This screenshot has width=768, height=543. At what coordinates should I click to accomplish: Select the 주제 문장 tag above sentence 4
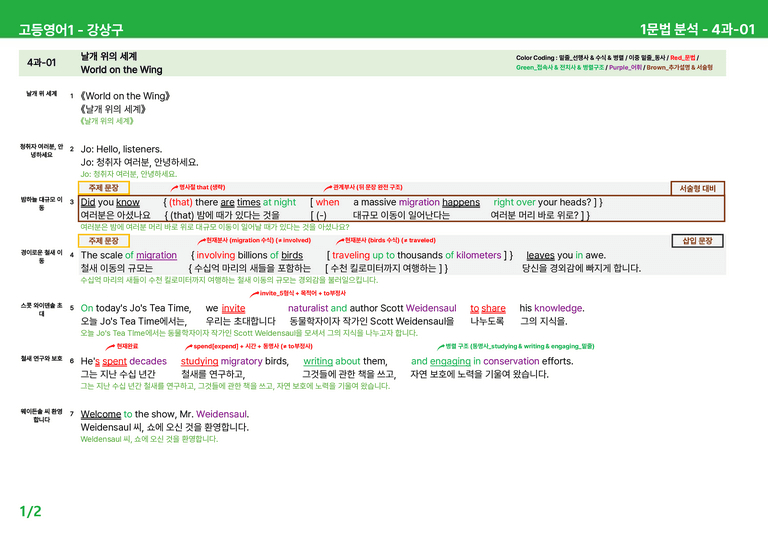coord(104,240)
